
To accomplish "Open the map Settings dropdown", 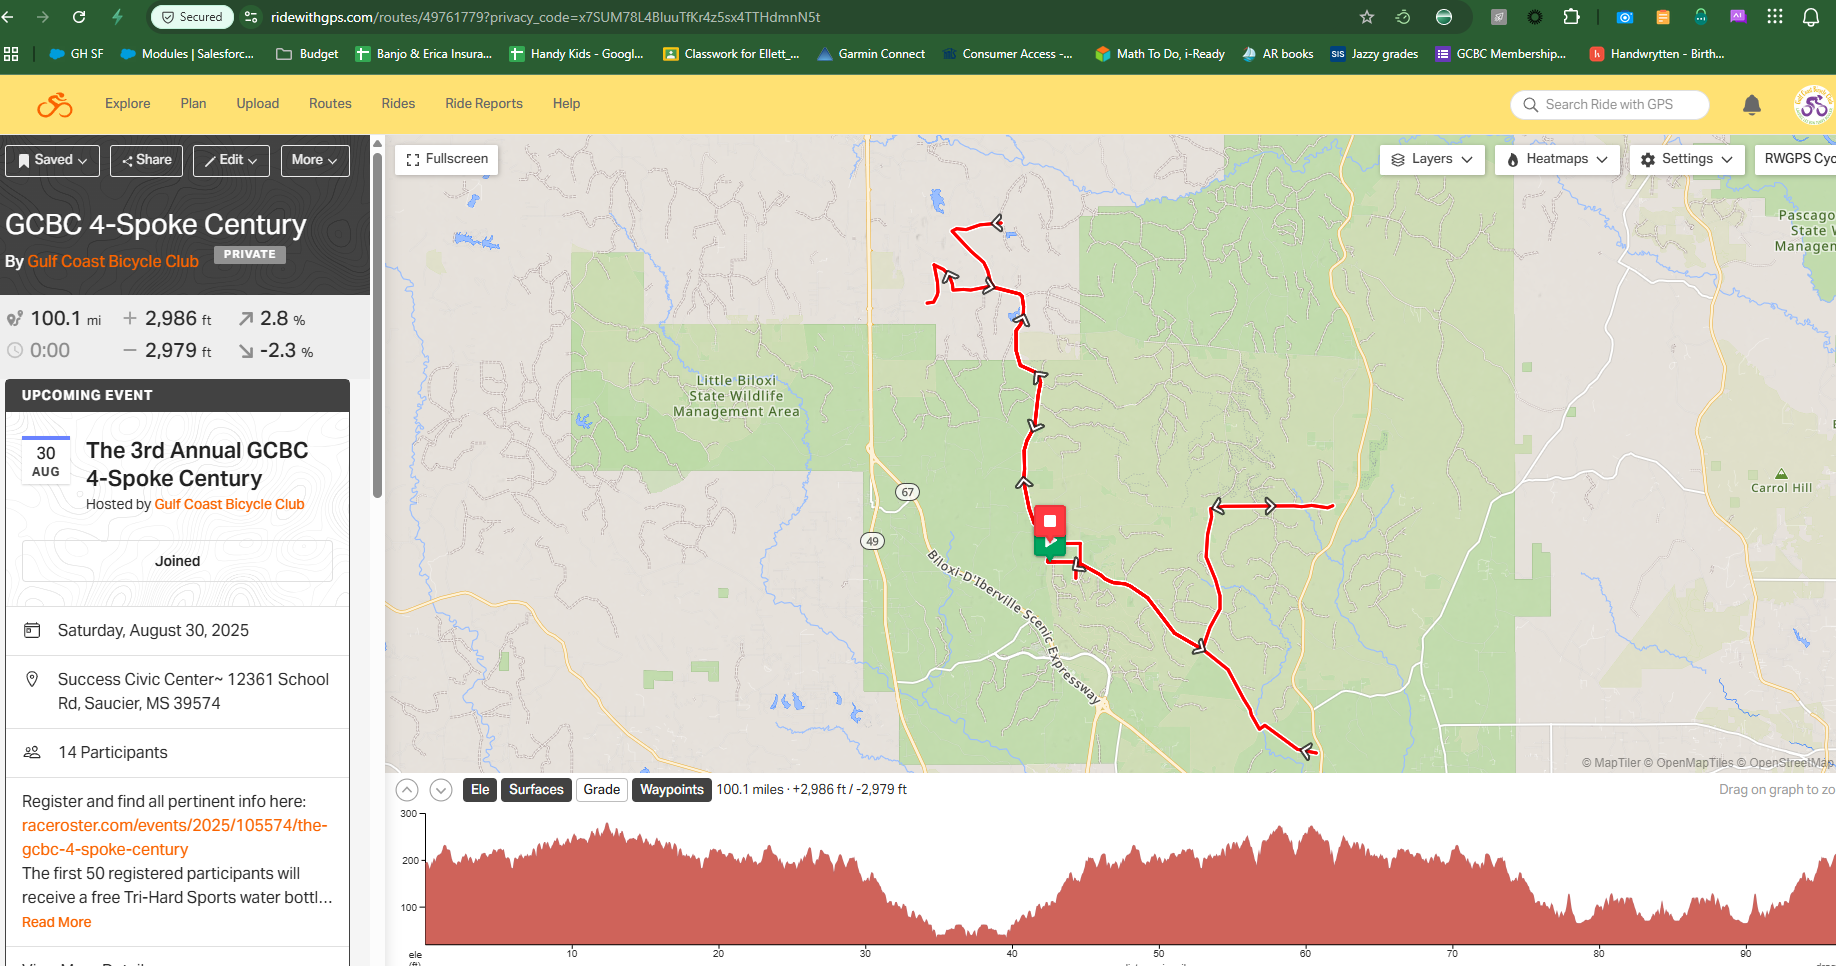I will [x=1687, y=159].
